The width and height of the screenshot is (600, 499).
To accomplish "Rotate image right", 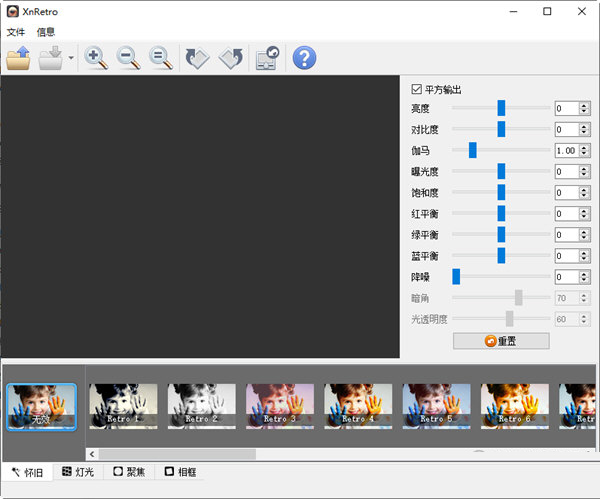I will point(230,58).
